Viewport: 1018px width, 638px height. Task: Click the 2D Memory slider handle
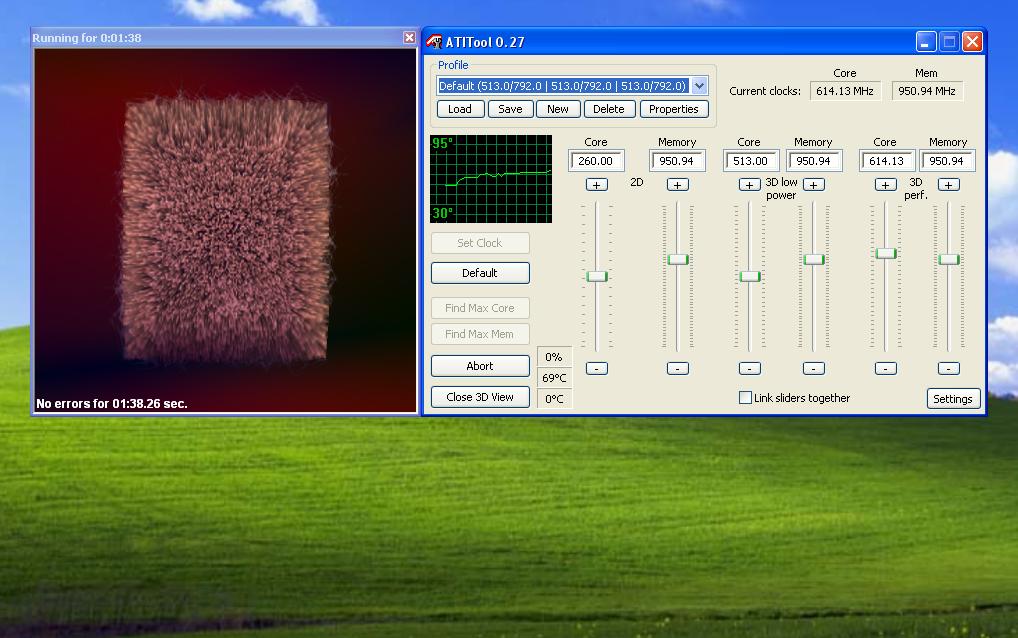pos(677,260)
